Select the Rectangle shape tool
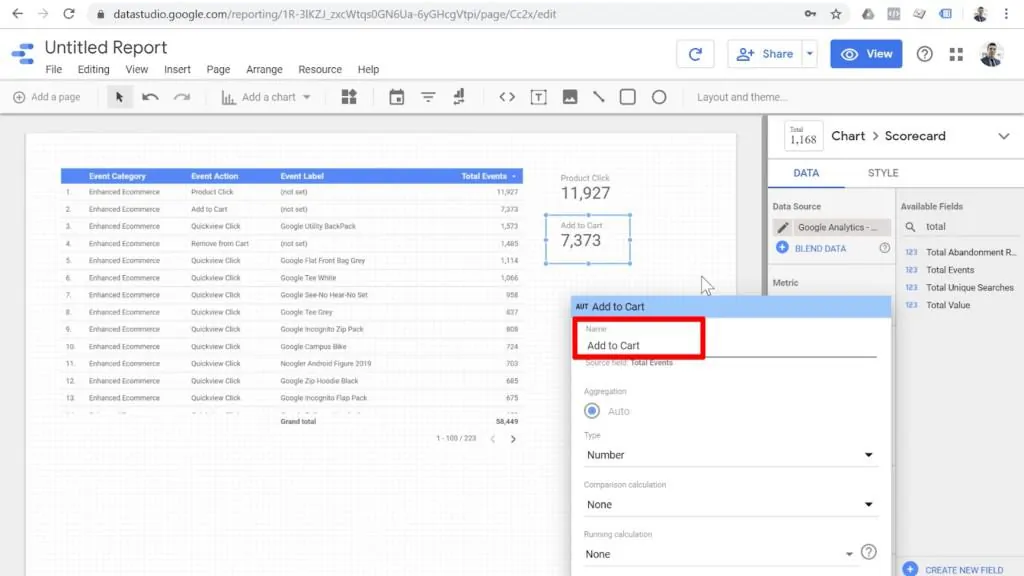Viewport: 1024px width, 576px height. tap(628, 97)
